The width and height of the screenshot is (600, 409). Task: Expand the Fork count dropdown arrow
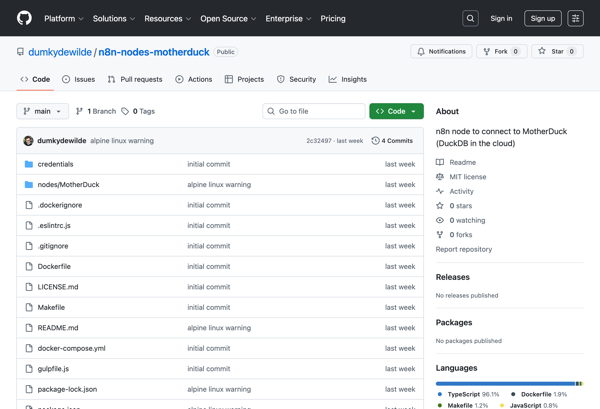pyautogui.click(x=516, y=51)
